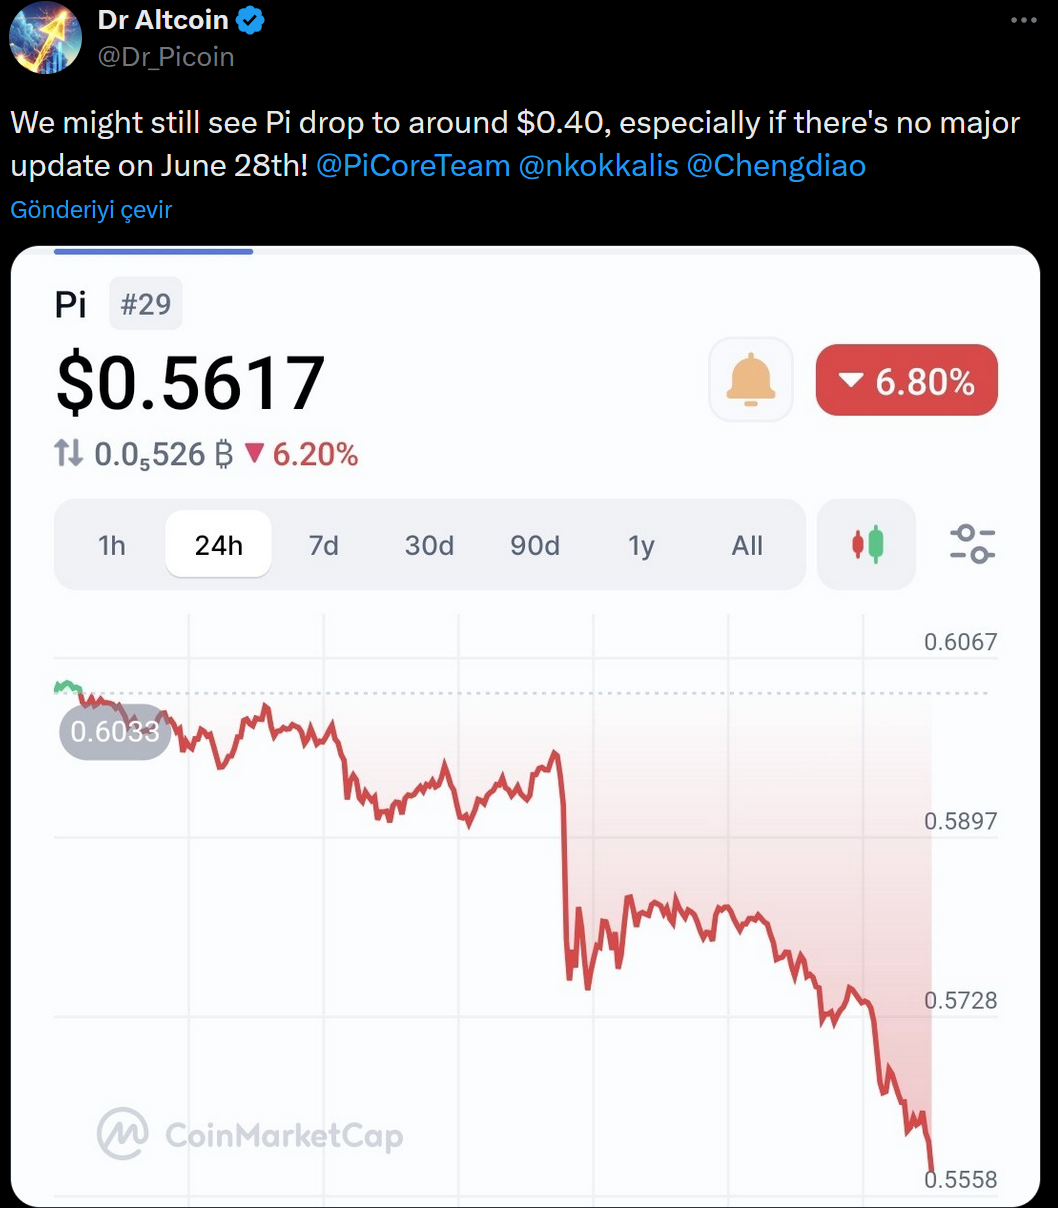Switch chart to 7d range
The image size is (1058, 1208).
(324, 545)
